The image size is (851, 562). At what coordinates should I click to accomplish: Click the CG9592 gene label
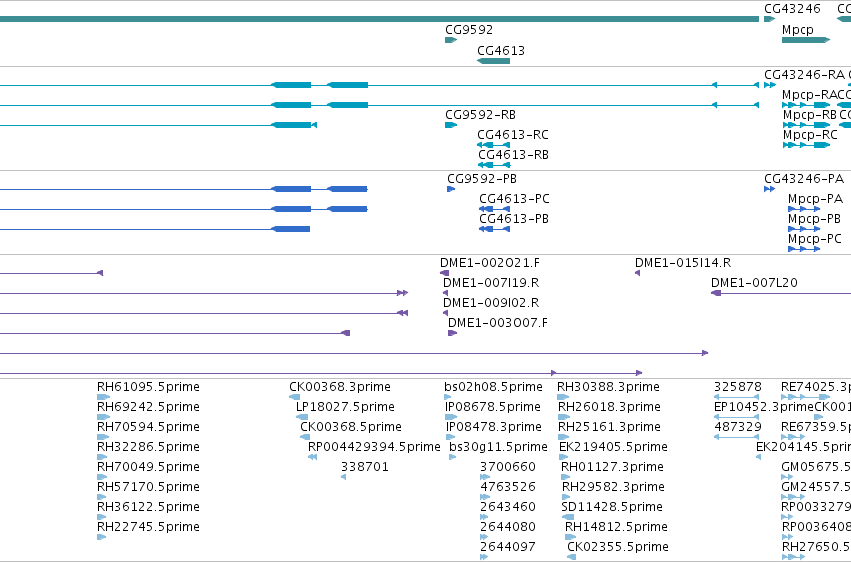[469, 30]
